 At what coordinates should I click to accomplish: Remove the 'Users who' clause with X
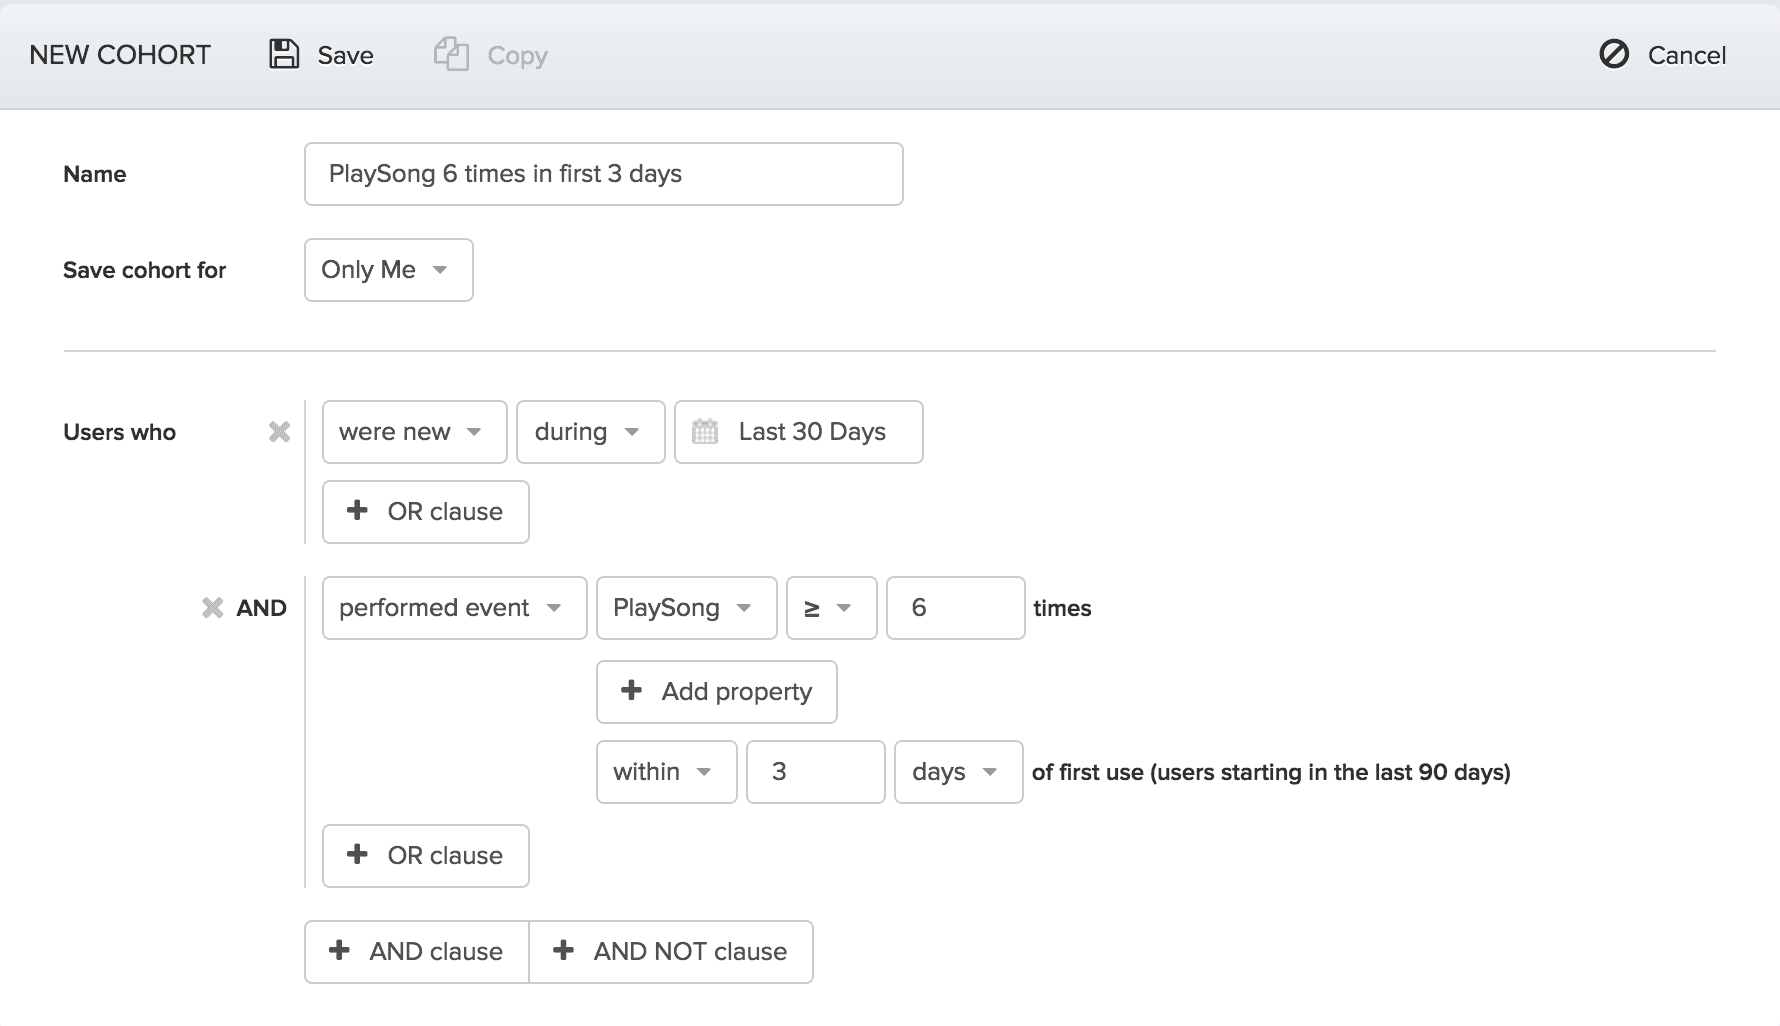click(x=279, y=432)
